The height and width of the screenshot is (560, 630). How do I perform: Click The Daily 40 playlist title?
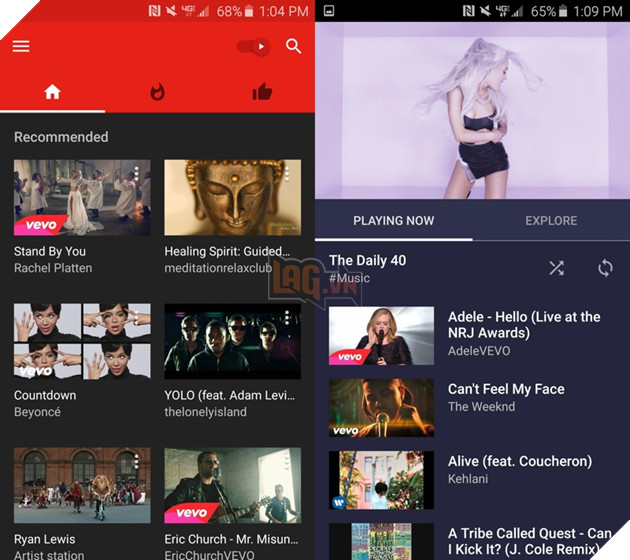368,260
